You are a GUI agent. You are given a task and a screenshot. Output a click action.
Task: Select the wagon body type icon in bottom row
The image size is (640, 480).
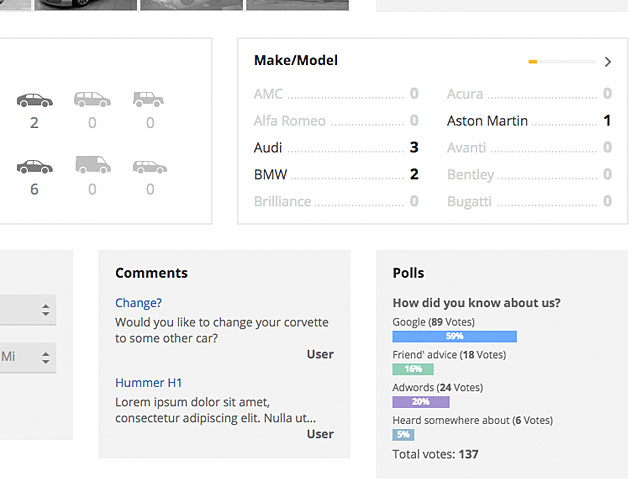pos(150,167)
